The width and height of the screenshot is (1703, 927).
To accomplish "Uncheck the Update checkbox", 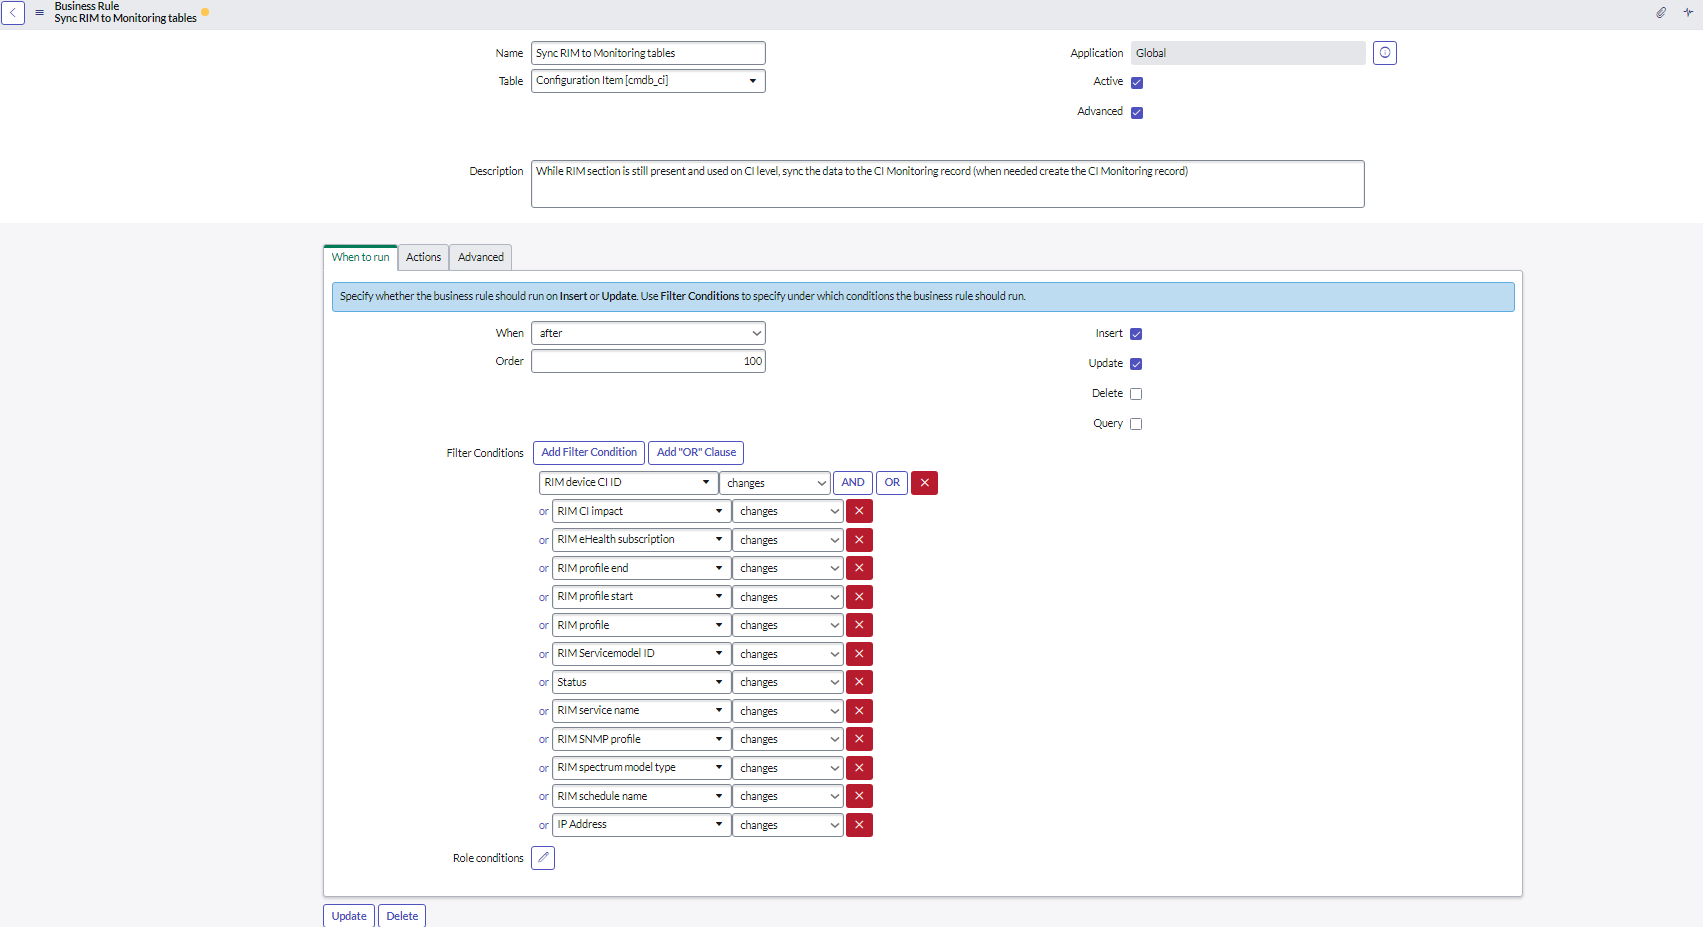I will point(1136,364).
